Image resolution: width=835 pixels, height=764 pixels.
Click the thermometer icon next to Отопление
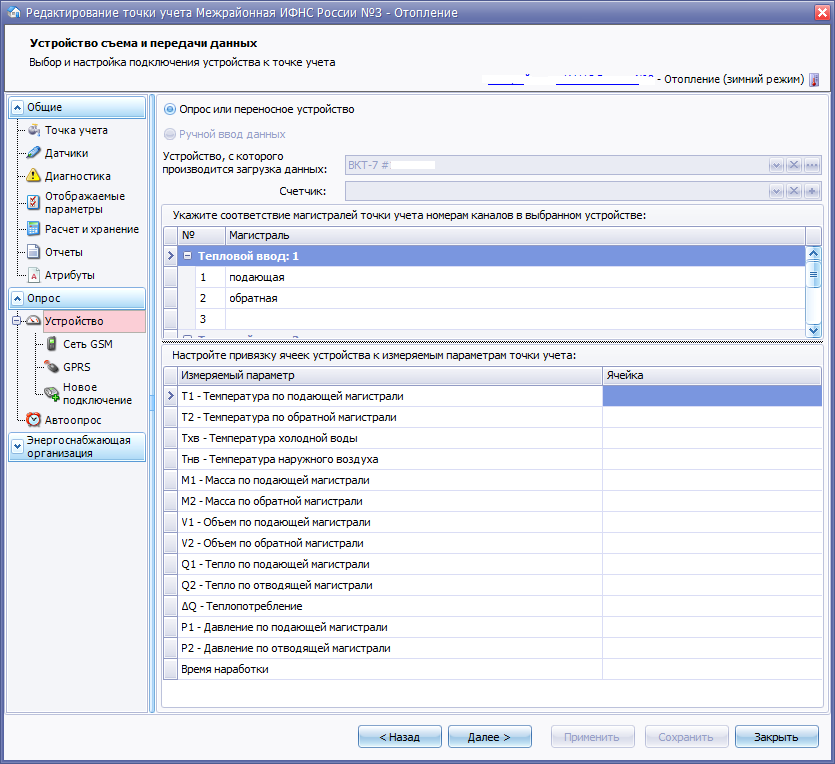(814, 80)
